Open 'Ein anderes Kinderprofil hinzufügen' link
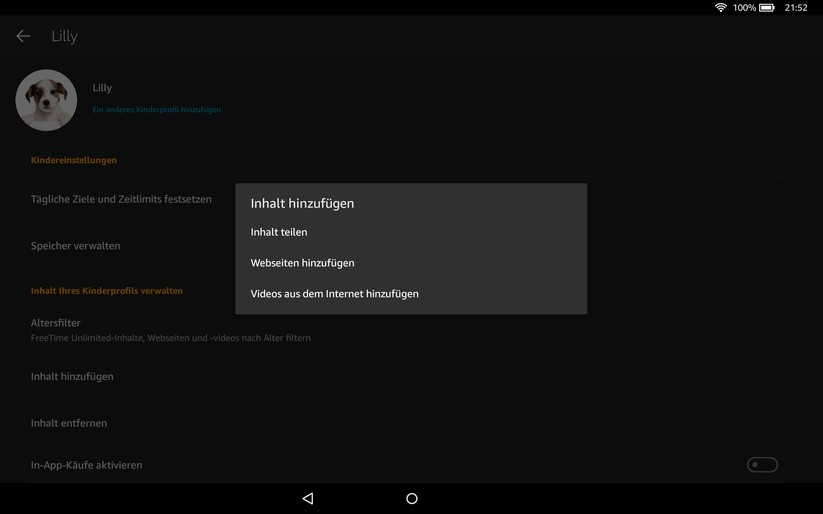 [x=157, y=109]
